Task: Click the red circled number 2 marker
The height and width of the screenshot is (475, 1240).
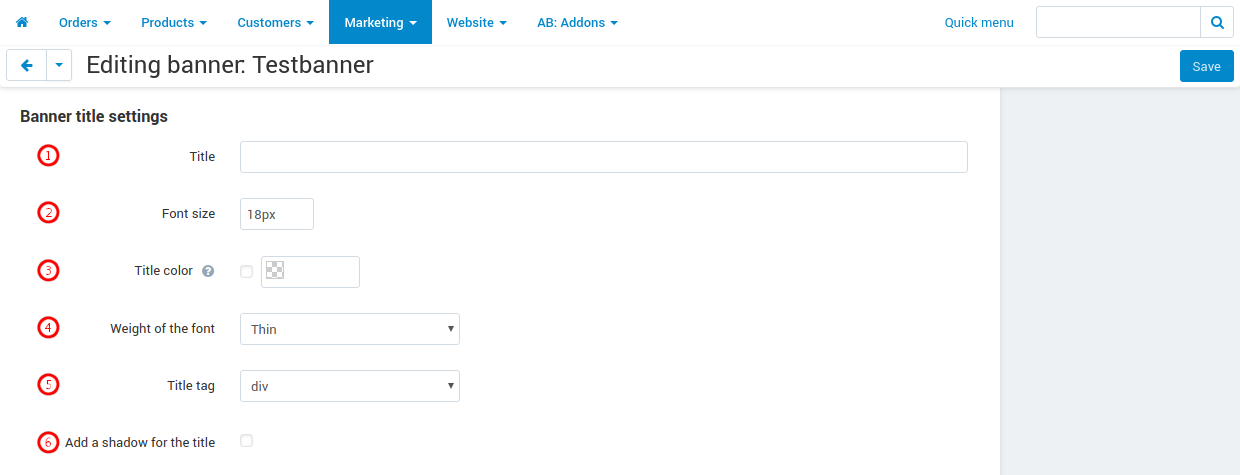Action: pyautogui.click(x=48, y=213)
